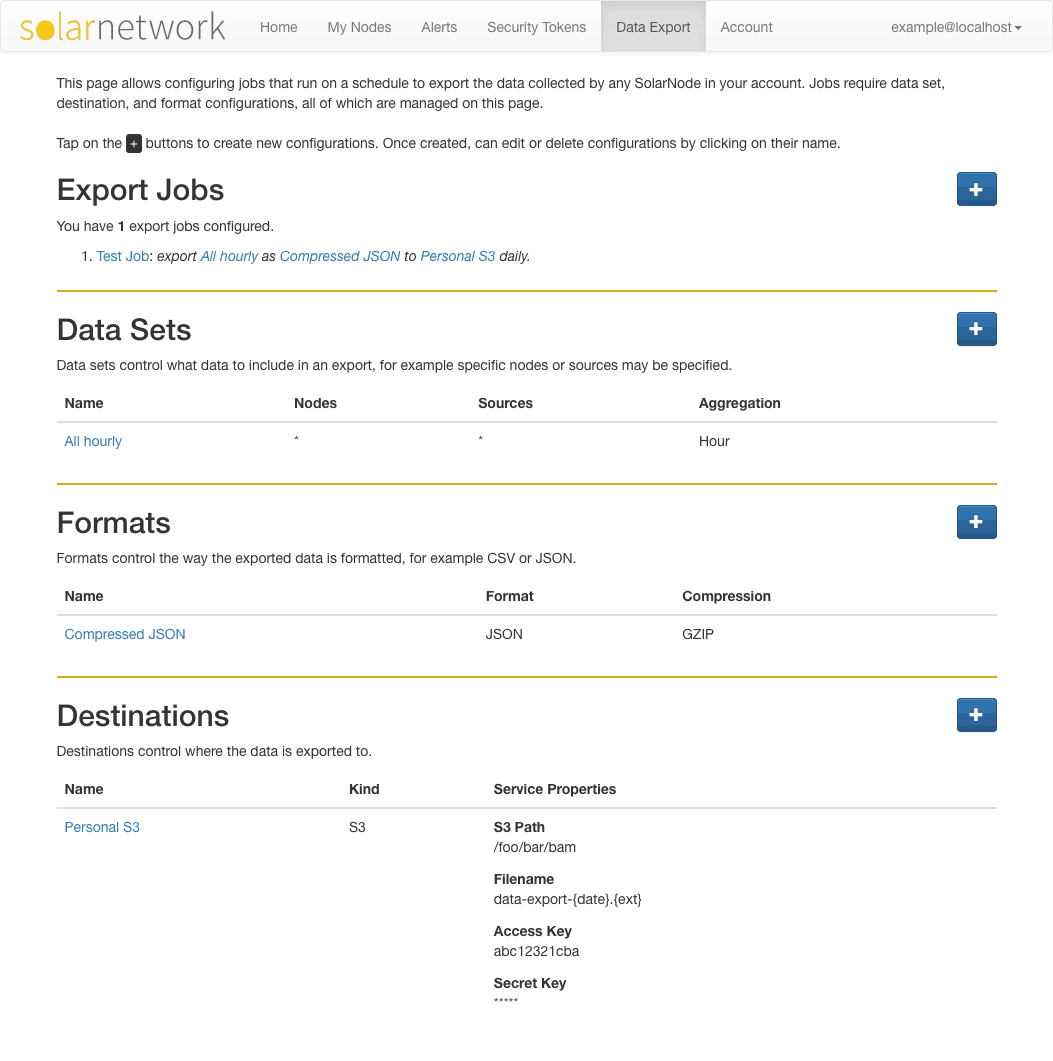
Task: Click the Destinations heading
Action: pyautogui.click(x=143, y=716)
